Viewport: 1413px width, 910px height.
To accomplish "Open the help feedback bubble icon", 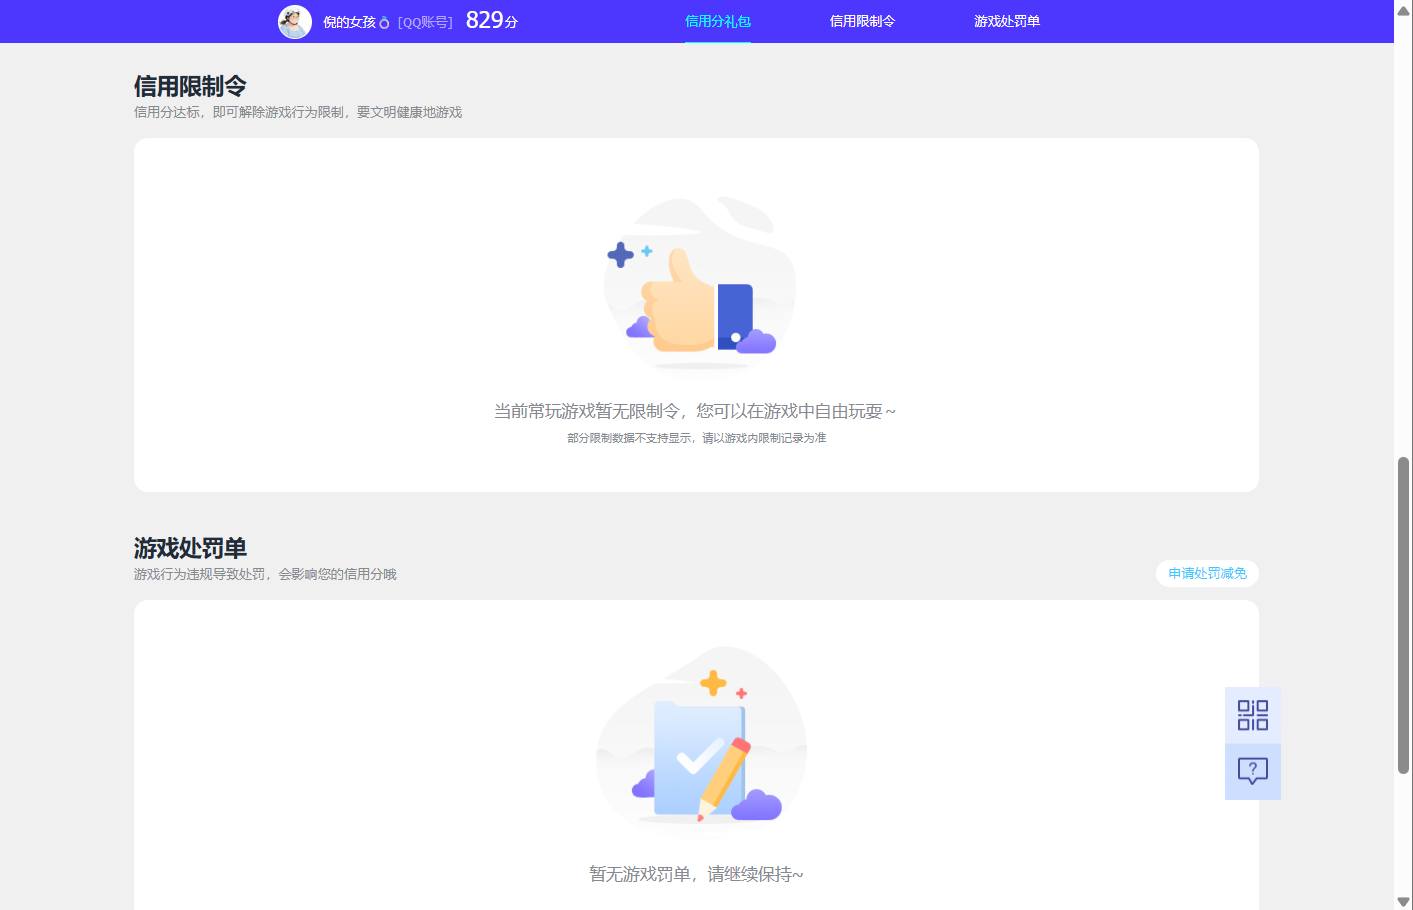I will point(1252,771).
